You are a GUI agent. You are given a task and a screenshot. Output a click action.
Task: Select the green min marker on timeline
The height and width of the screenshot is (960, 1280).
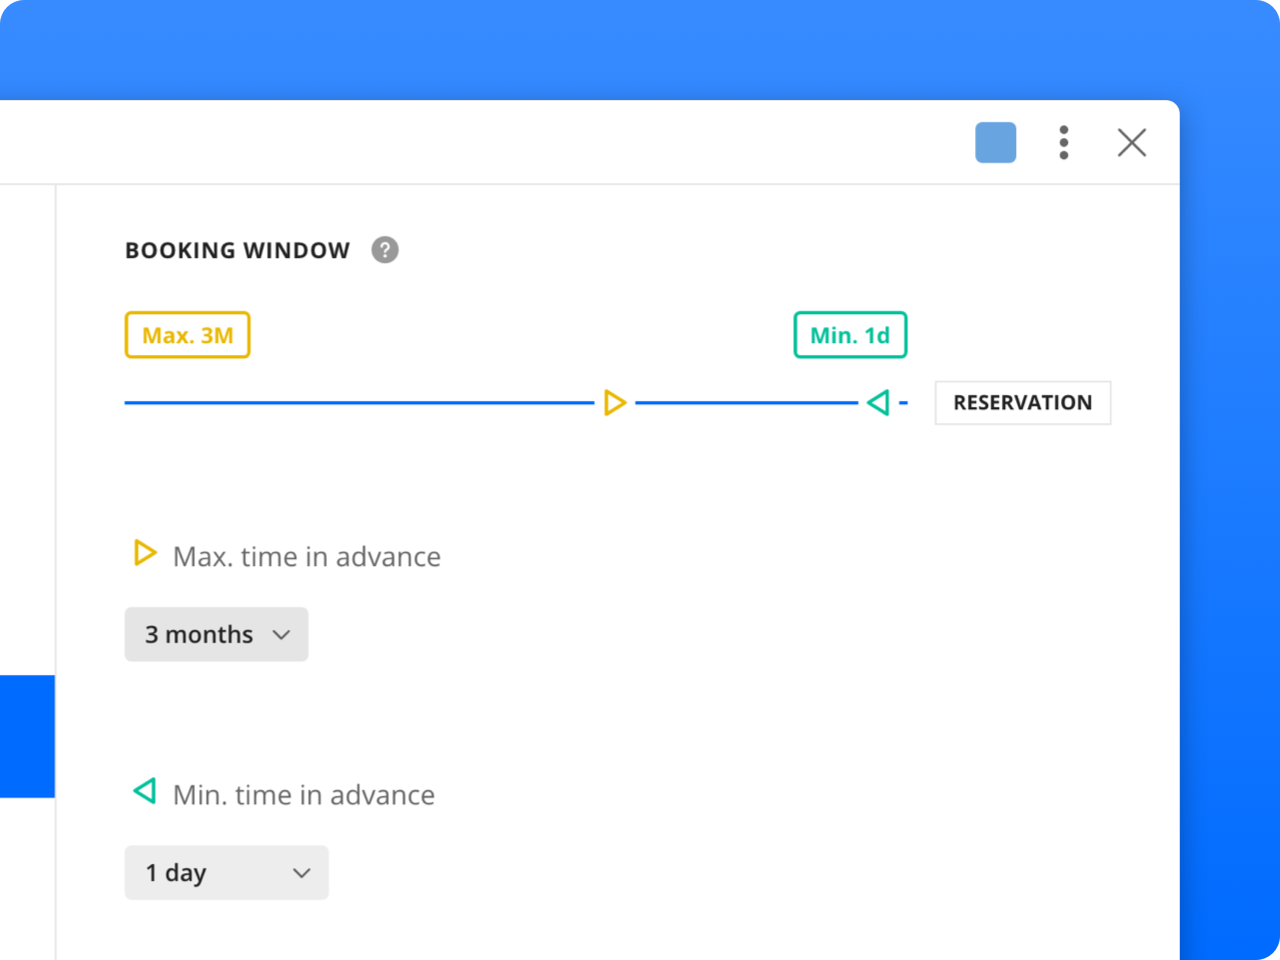click(x=878, y=403)
